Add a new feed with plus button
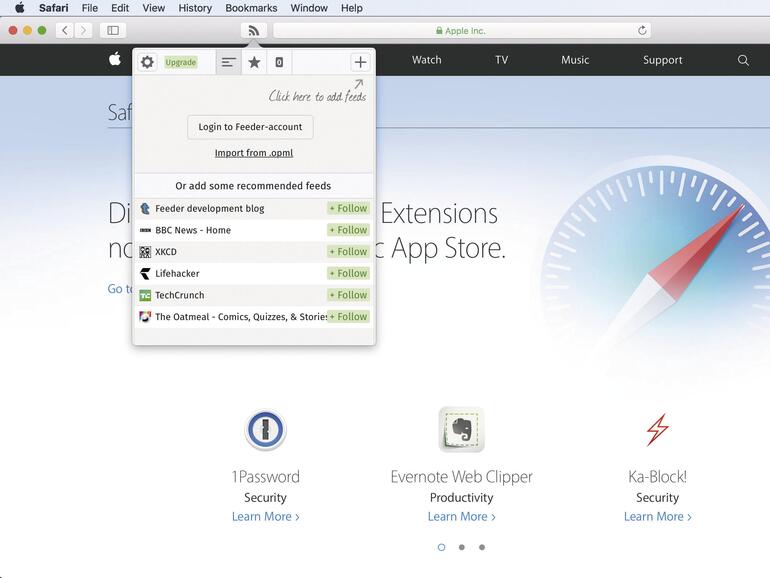The image size is (770, 578). [360, 62]
